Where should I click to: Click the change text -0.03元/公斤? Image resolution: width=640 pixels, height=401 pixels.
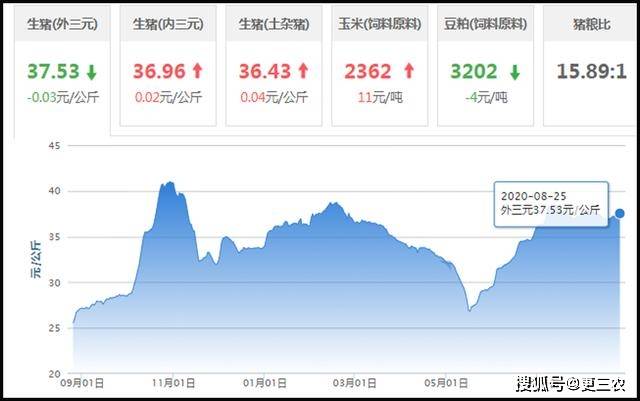click(63, 97)
